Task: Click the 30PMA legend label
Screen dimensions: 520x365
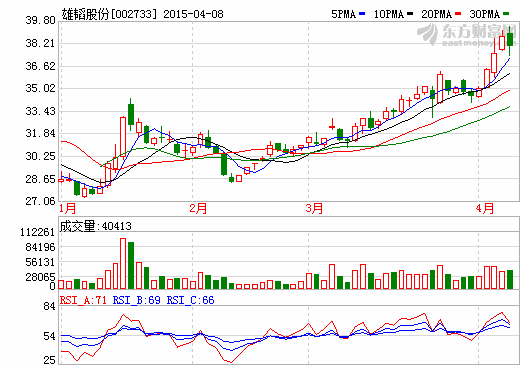Action: 485,14
